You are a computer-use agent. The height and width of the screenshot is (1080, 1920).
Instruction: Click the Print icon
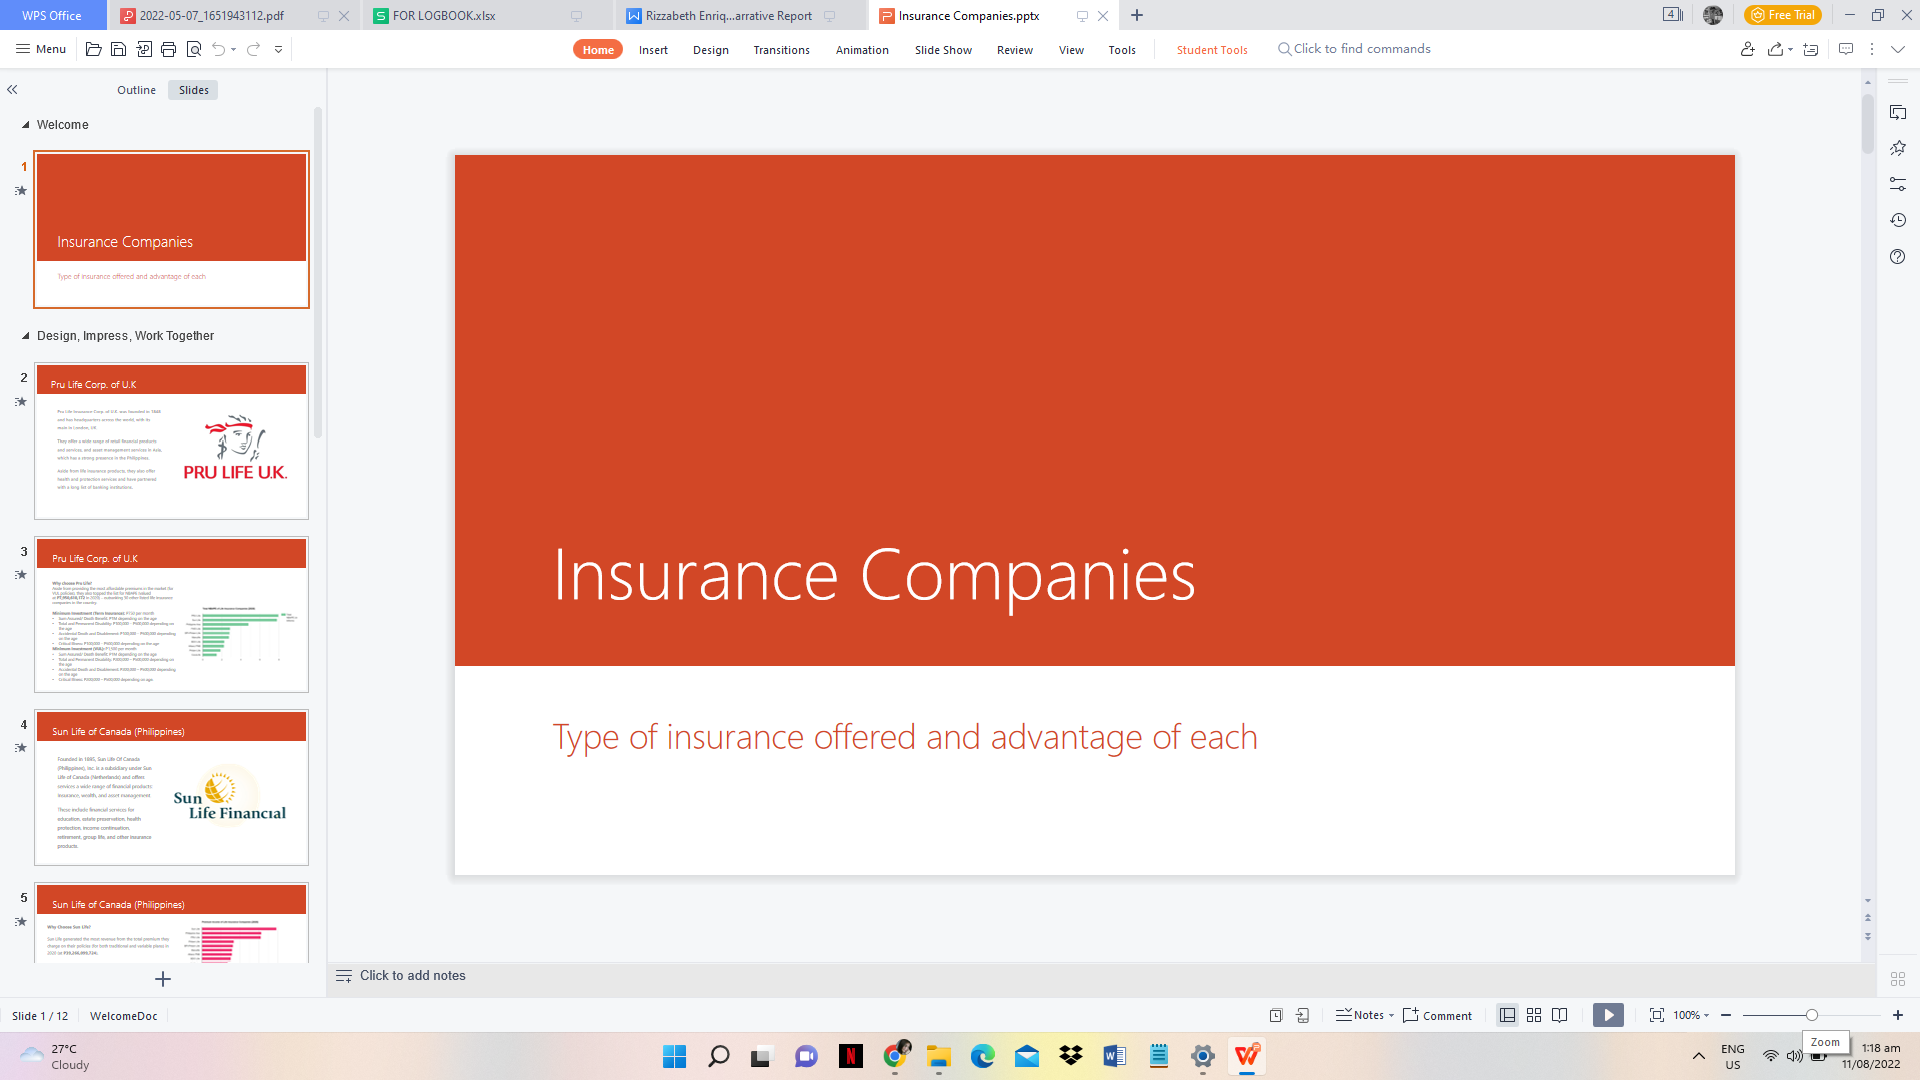[x=168, y=49]
